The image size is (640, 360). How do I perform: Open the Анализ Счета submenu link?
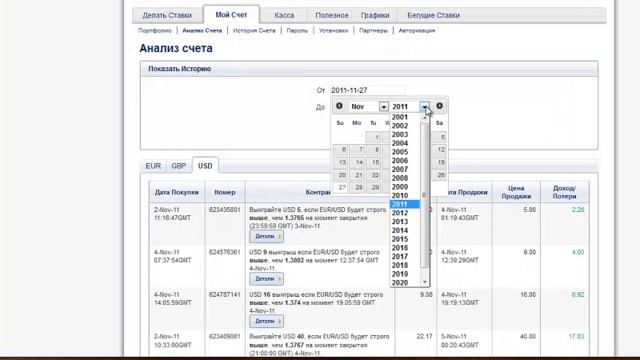(x=202, y=31)
